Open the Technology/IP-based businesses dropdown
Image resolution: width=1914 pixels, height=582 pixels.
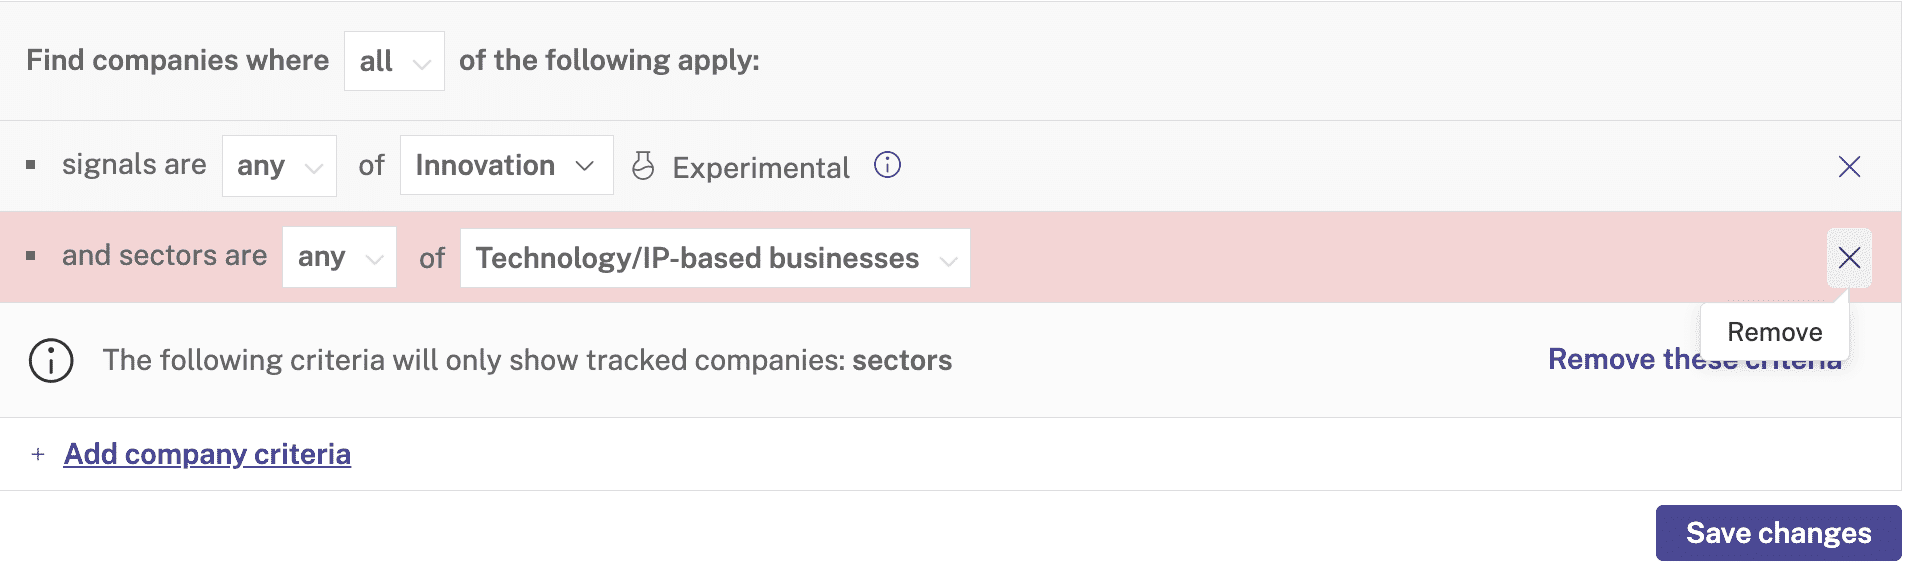(x=715, y=258)
